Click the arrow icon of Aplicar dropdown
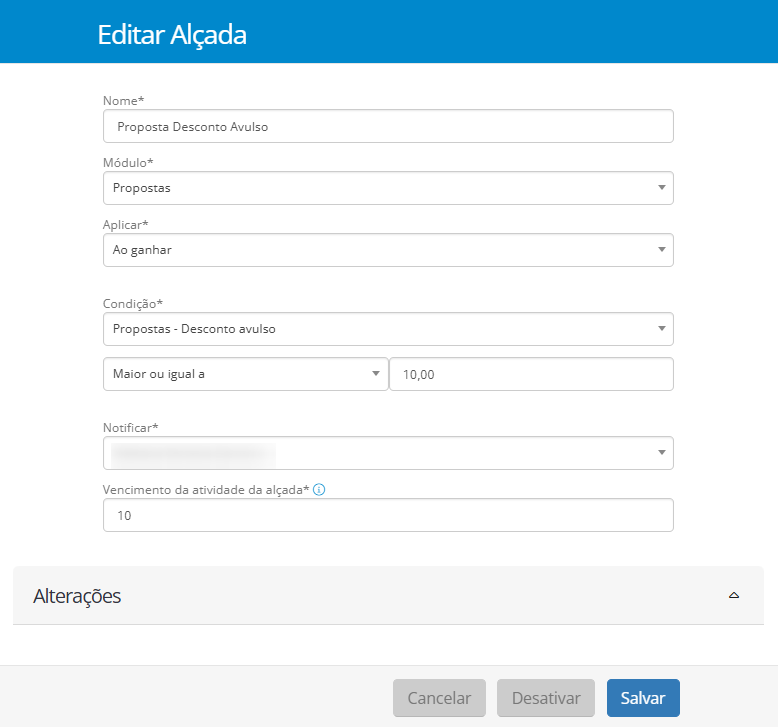Viewport: 778px width, 727px height. tap(661, 250)
